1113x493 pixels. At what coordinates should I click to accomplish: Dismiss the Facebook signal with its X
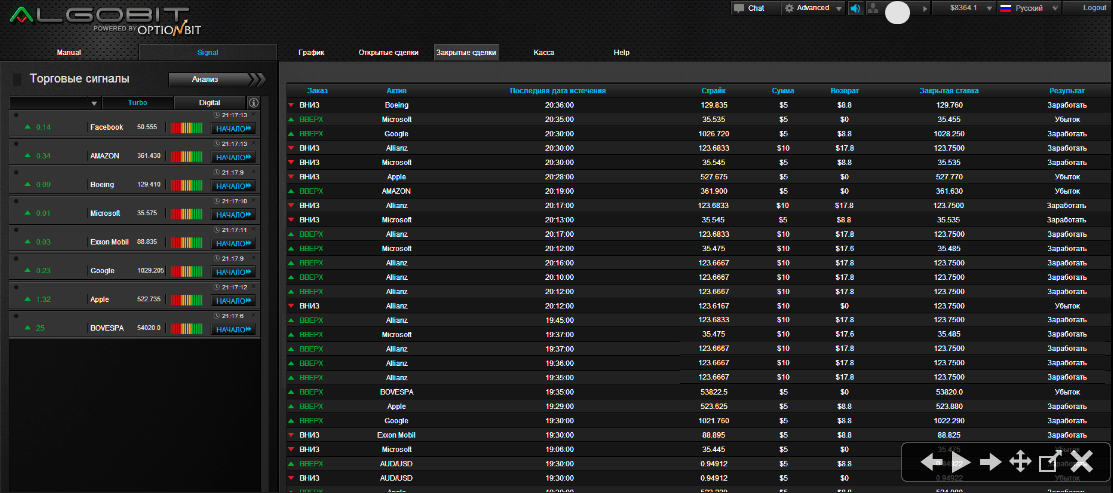click(254, 114)
